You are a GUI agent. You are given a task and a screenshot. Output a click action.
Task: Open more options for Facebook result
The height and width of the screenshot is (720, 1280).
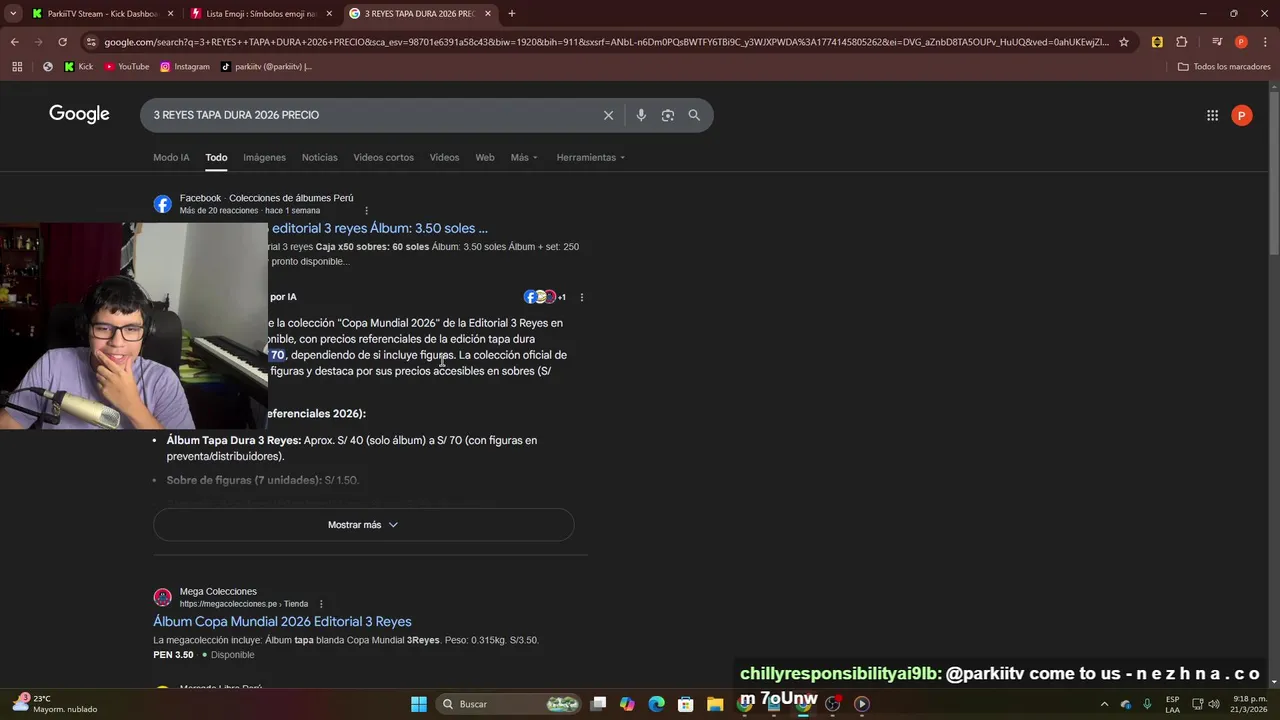tap(366, 211)
